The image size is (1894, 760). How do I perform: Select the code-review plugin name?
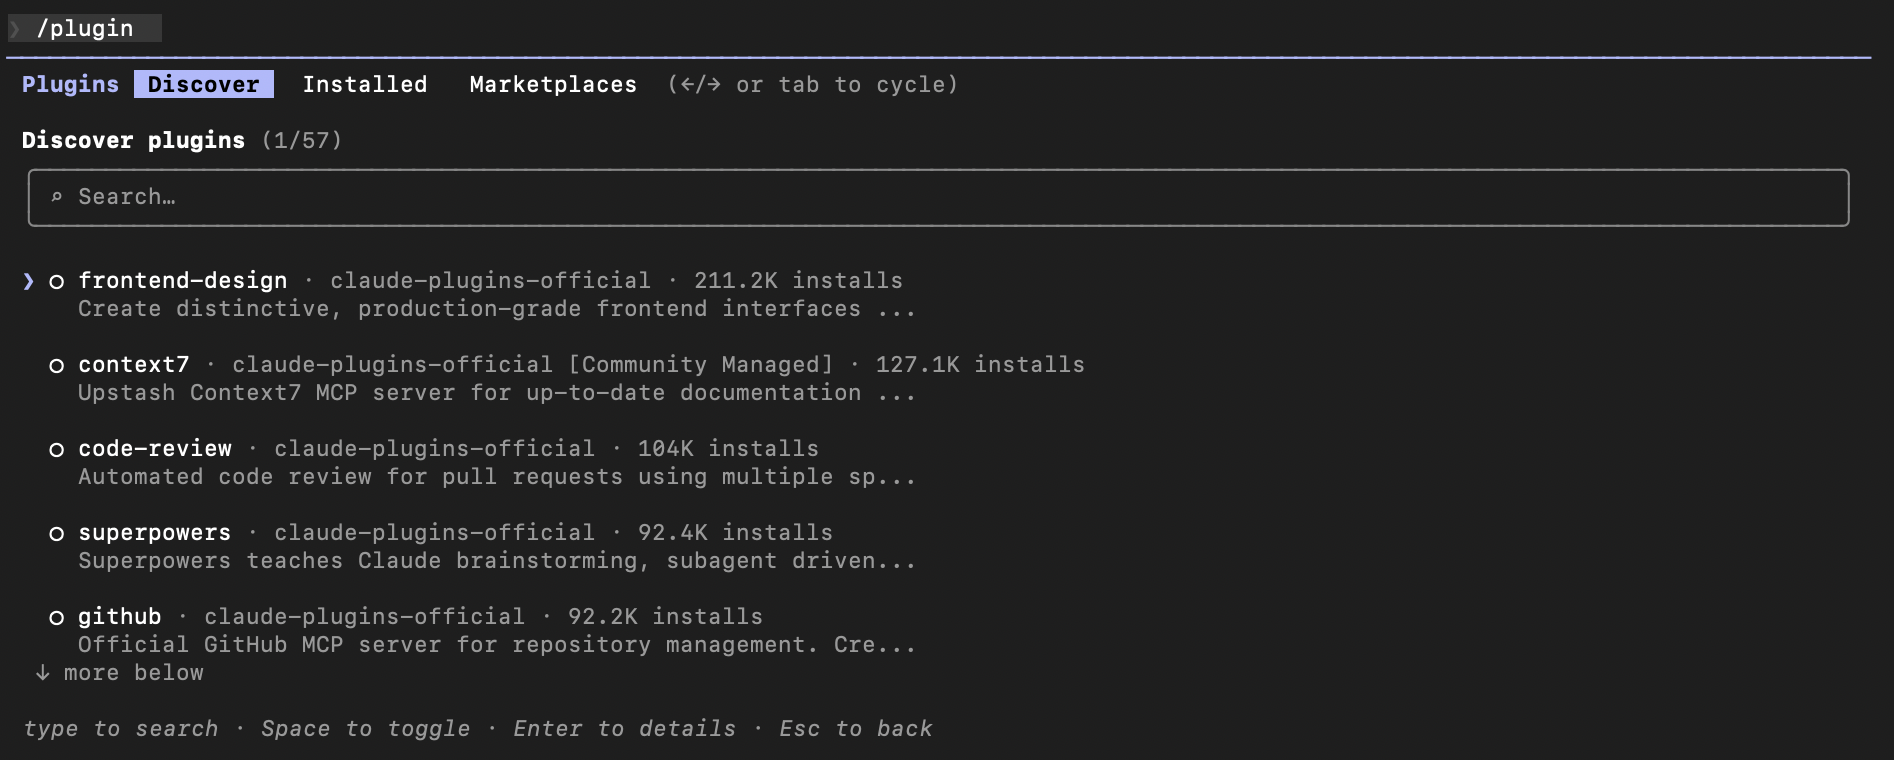click(x=155, y=449)
